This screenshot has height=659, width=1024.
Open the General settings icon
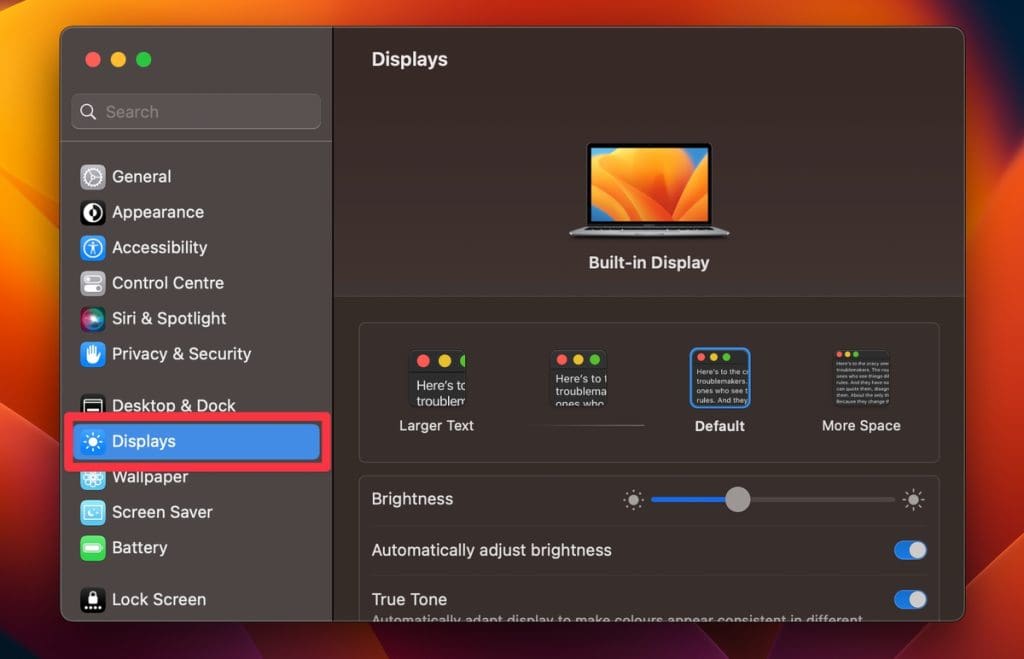click(x=93, y=177)
